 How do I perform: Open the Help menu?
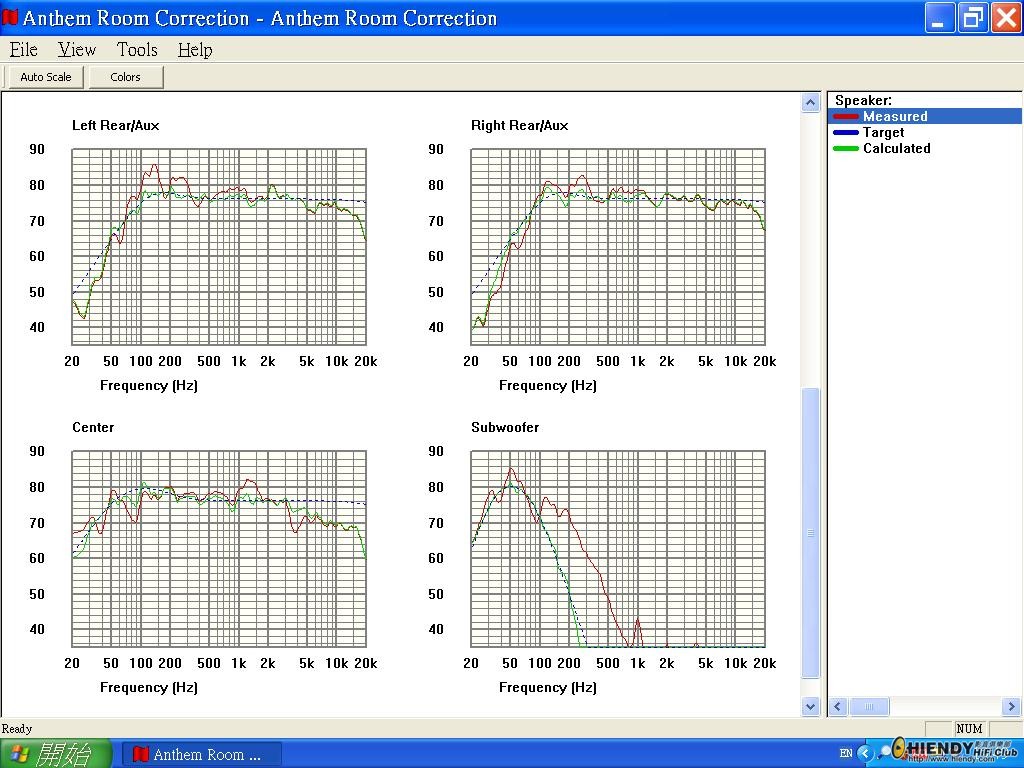coord(195,50)
